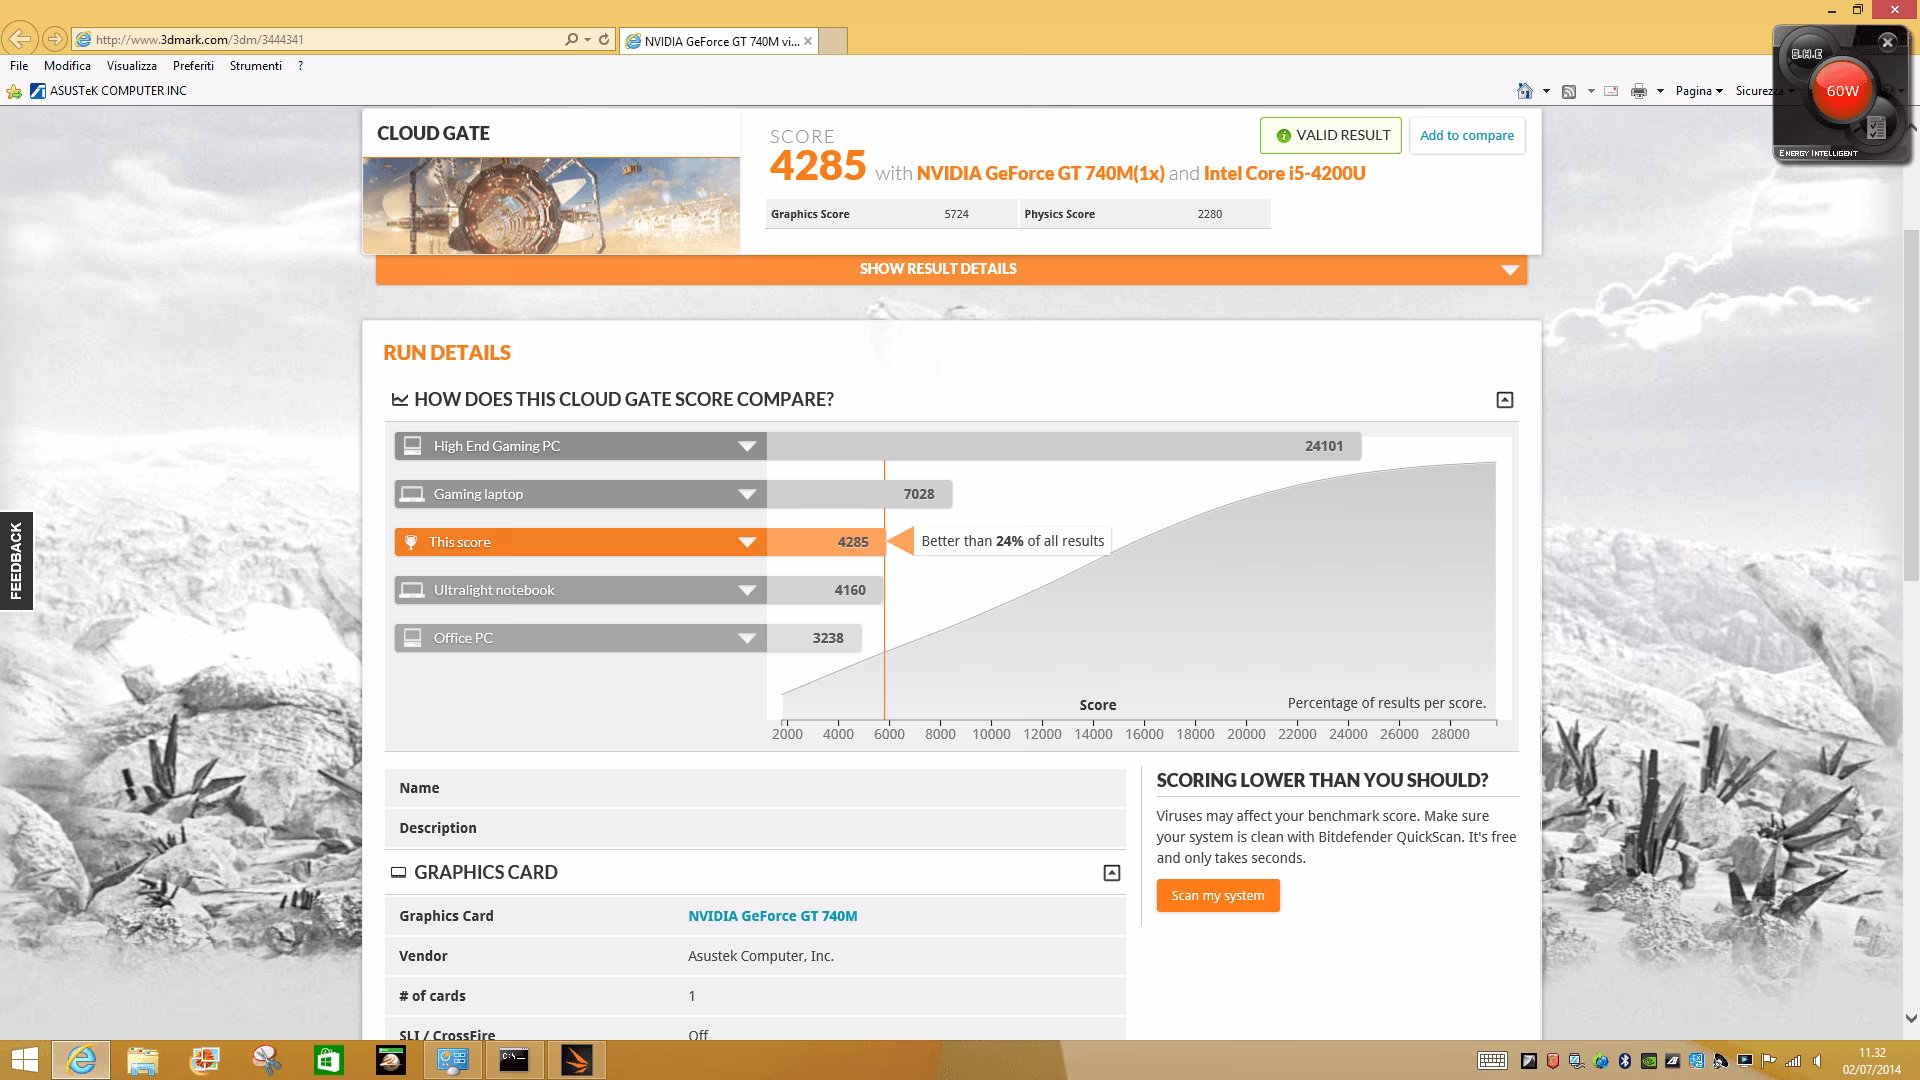Screen dimensions: 1920x1080
Task: Open File Explorer from the taskbar
Action: click(143, 1060)
